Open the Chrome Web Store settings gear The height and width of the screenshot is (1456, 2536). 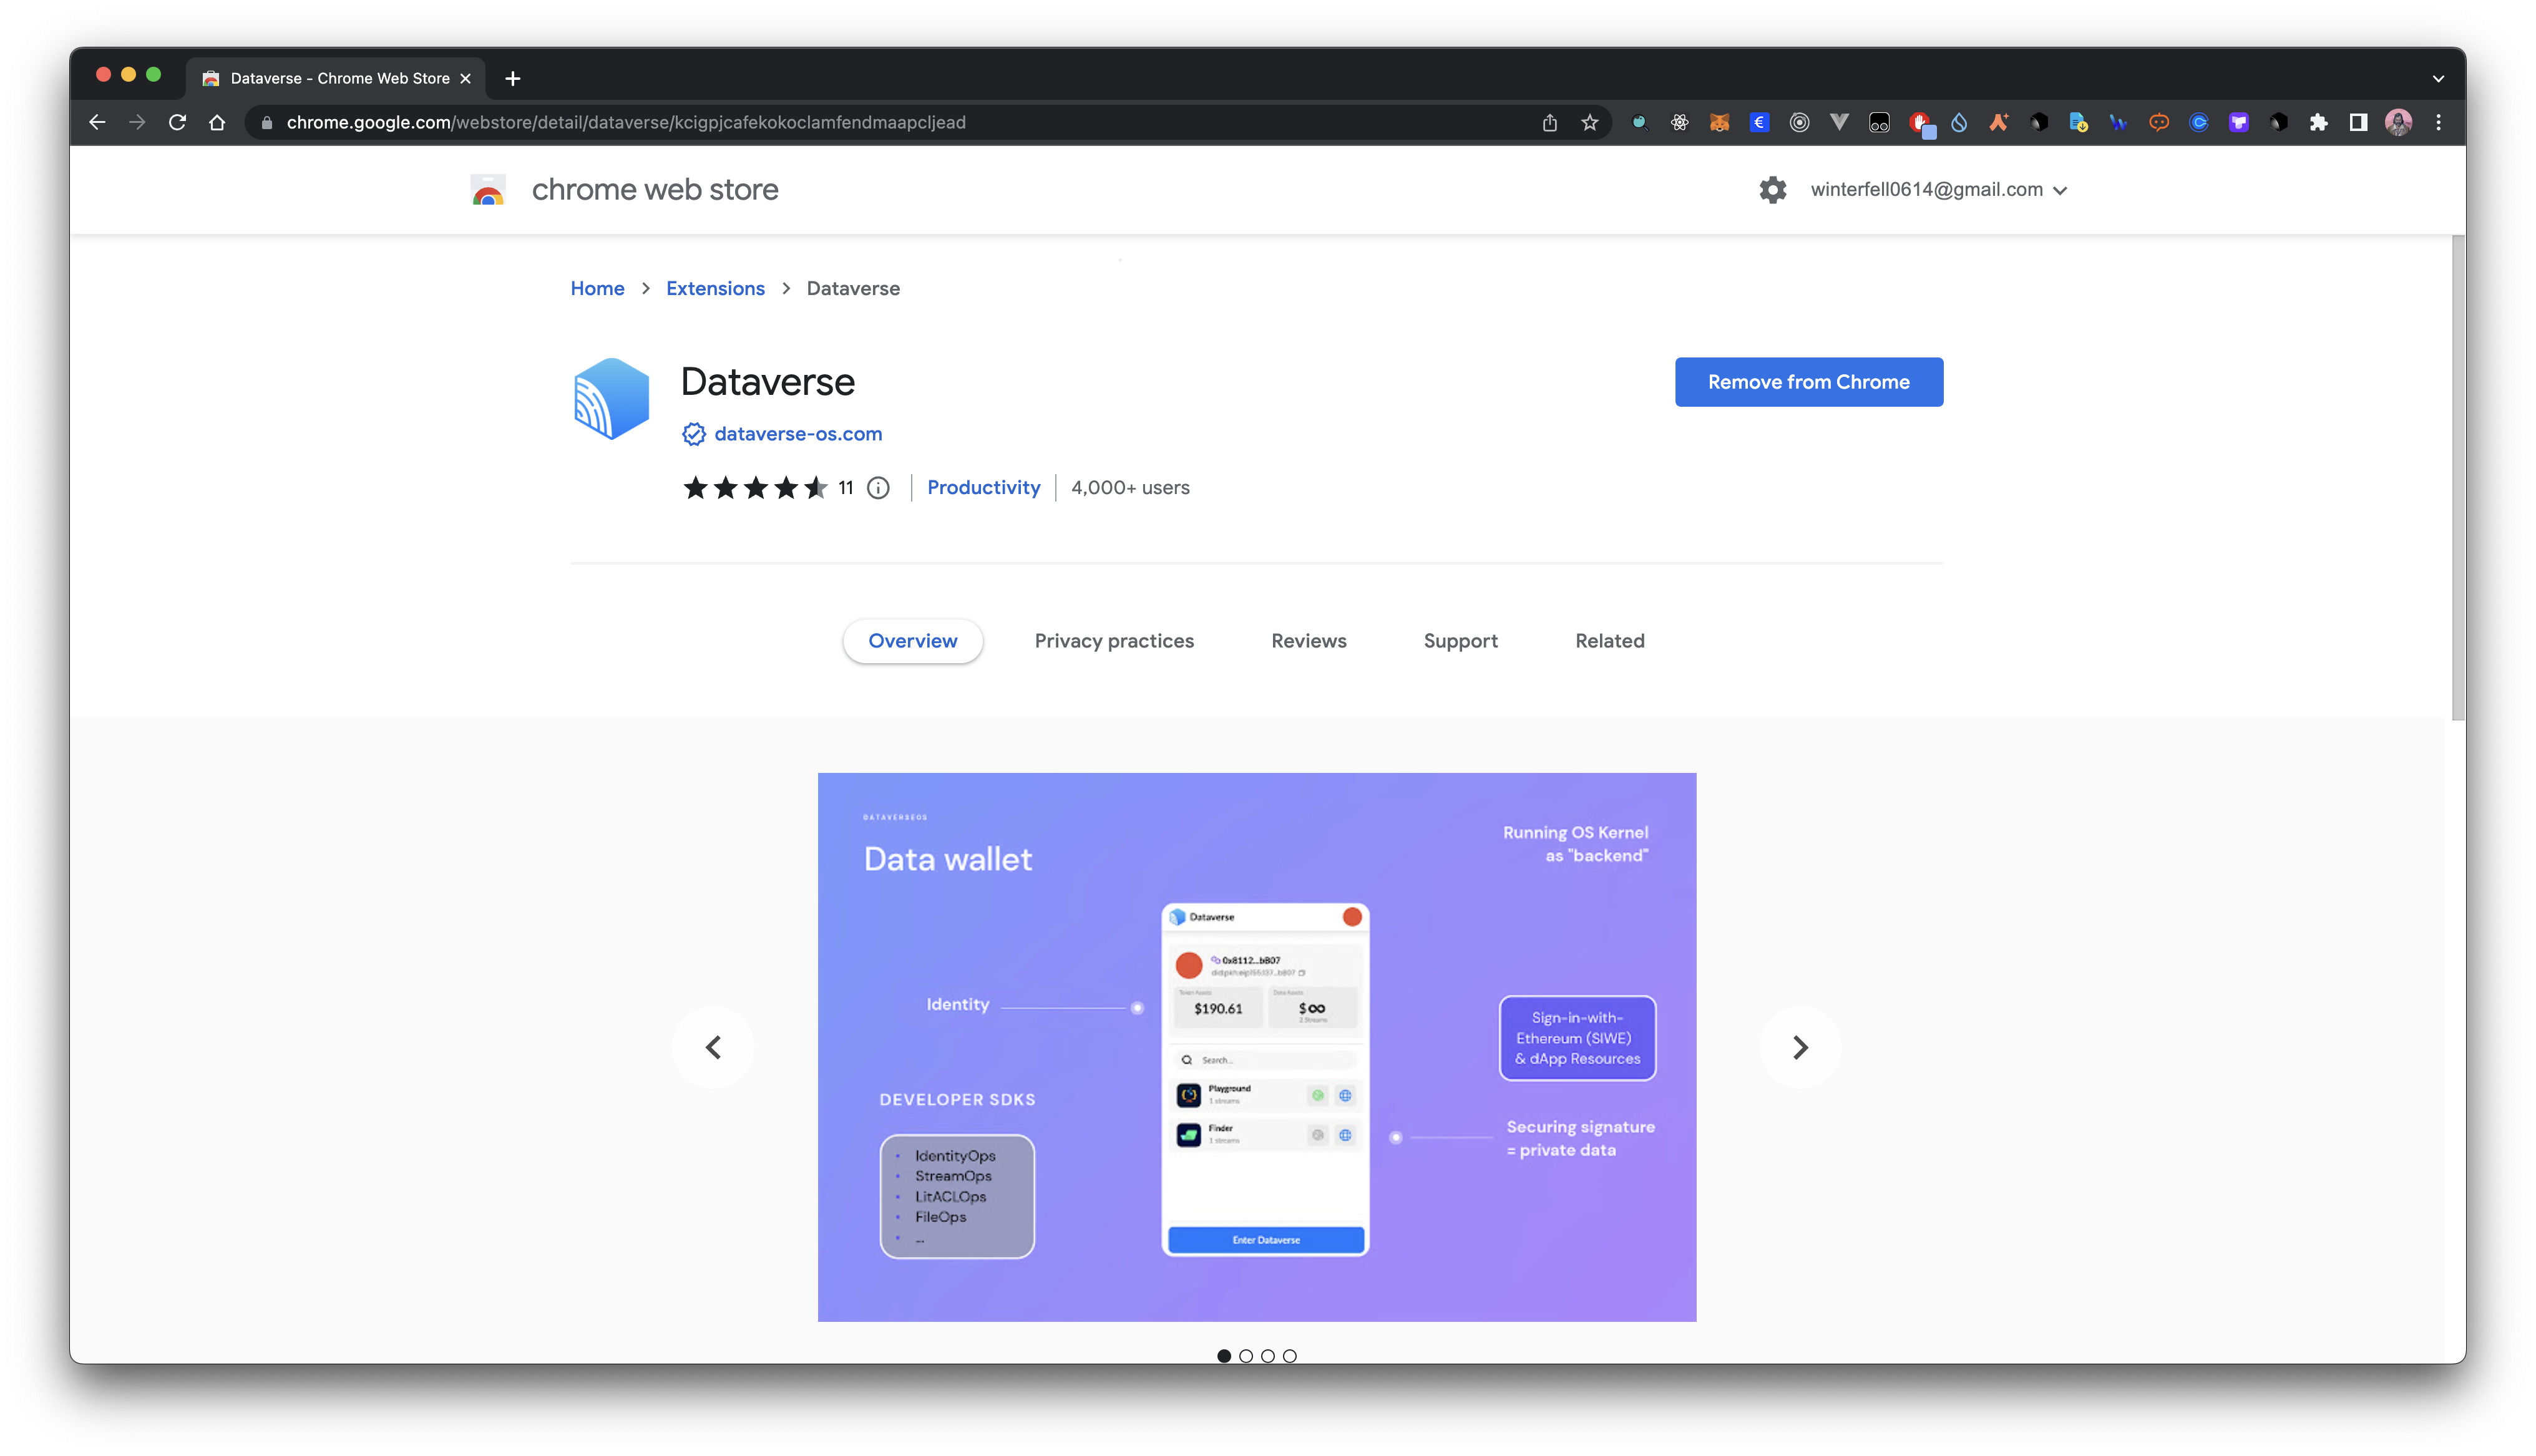(x=1772, y=190)
